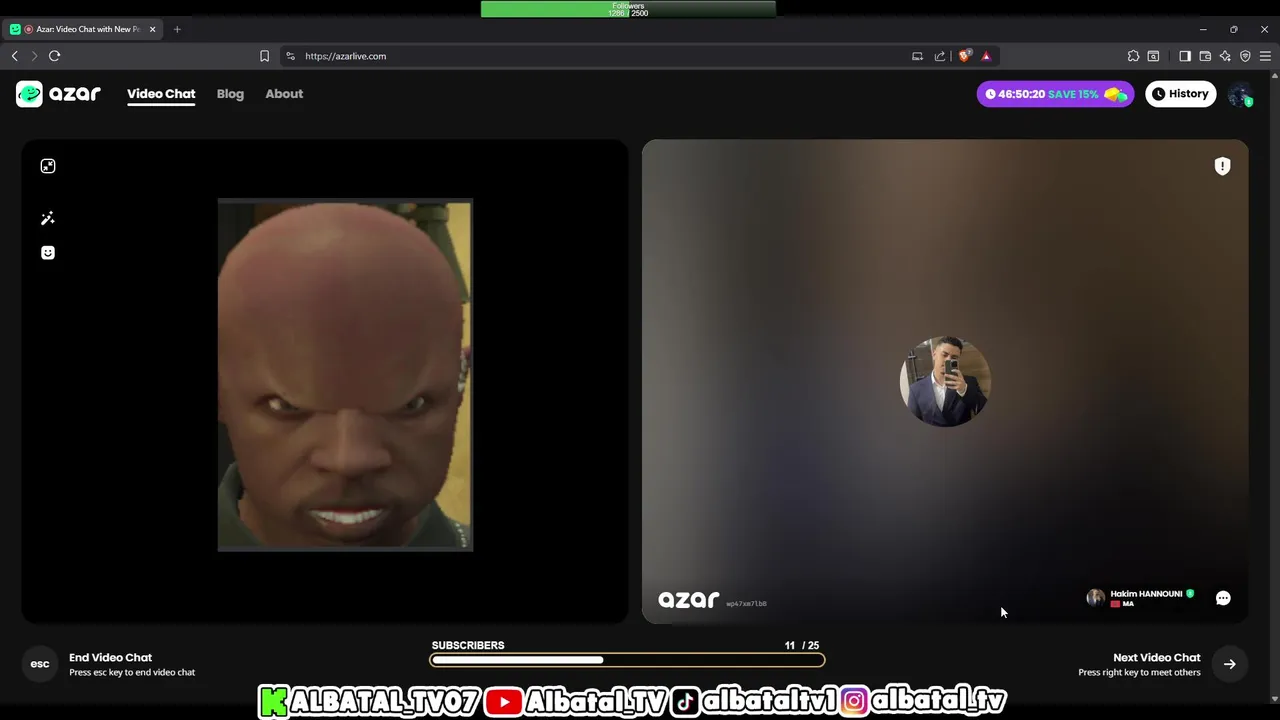The width and height of the screenshot is (1280, 720).
Task: Open the Brave VPN shield icon
Action: tap(1245, 56)
